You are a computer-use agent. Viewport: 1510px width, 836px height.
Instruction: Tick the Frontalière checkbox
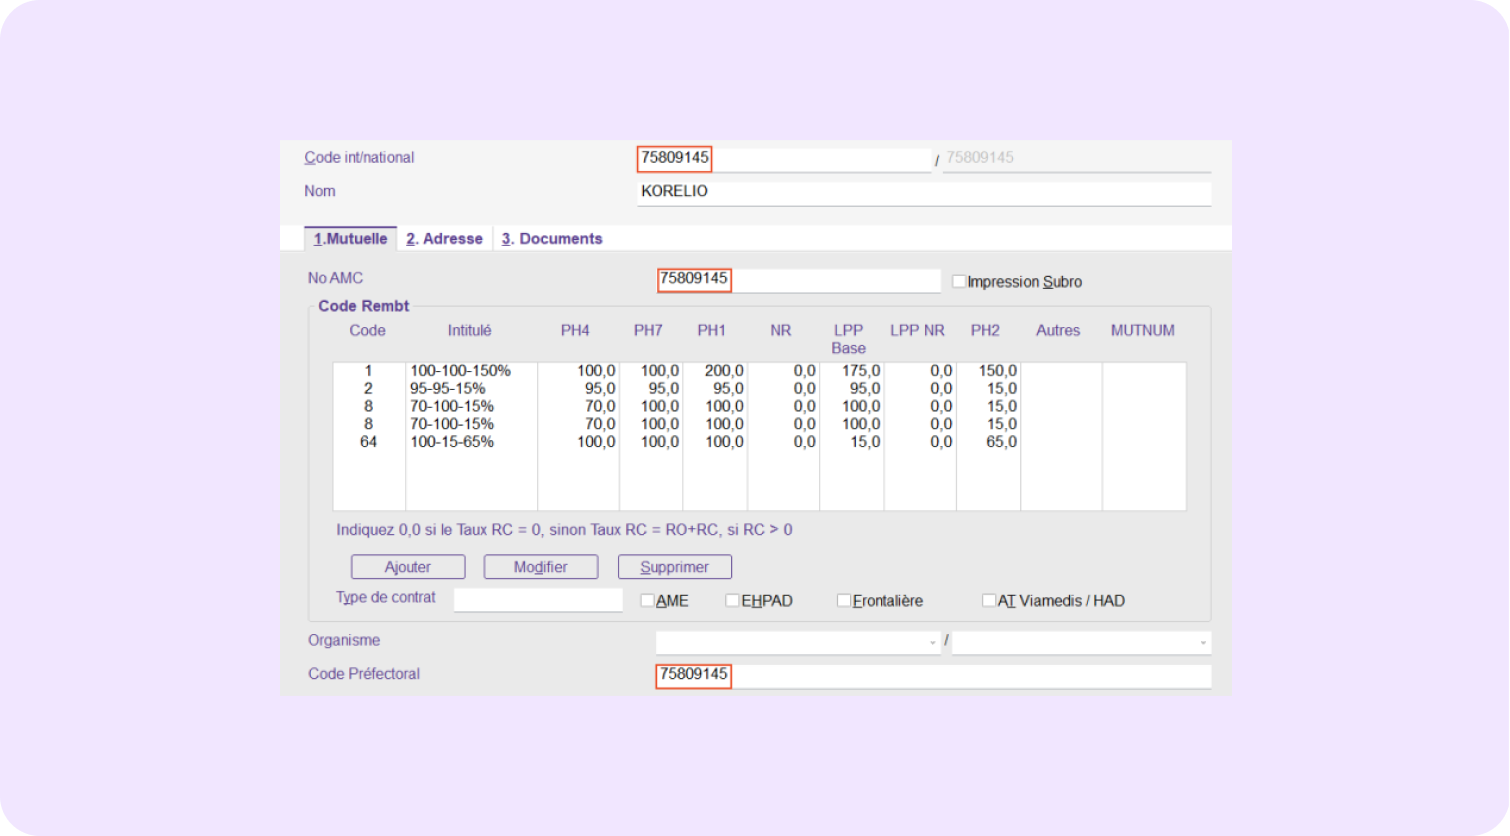click(x=844, y=601)
